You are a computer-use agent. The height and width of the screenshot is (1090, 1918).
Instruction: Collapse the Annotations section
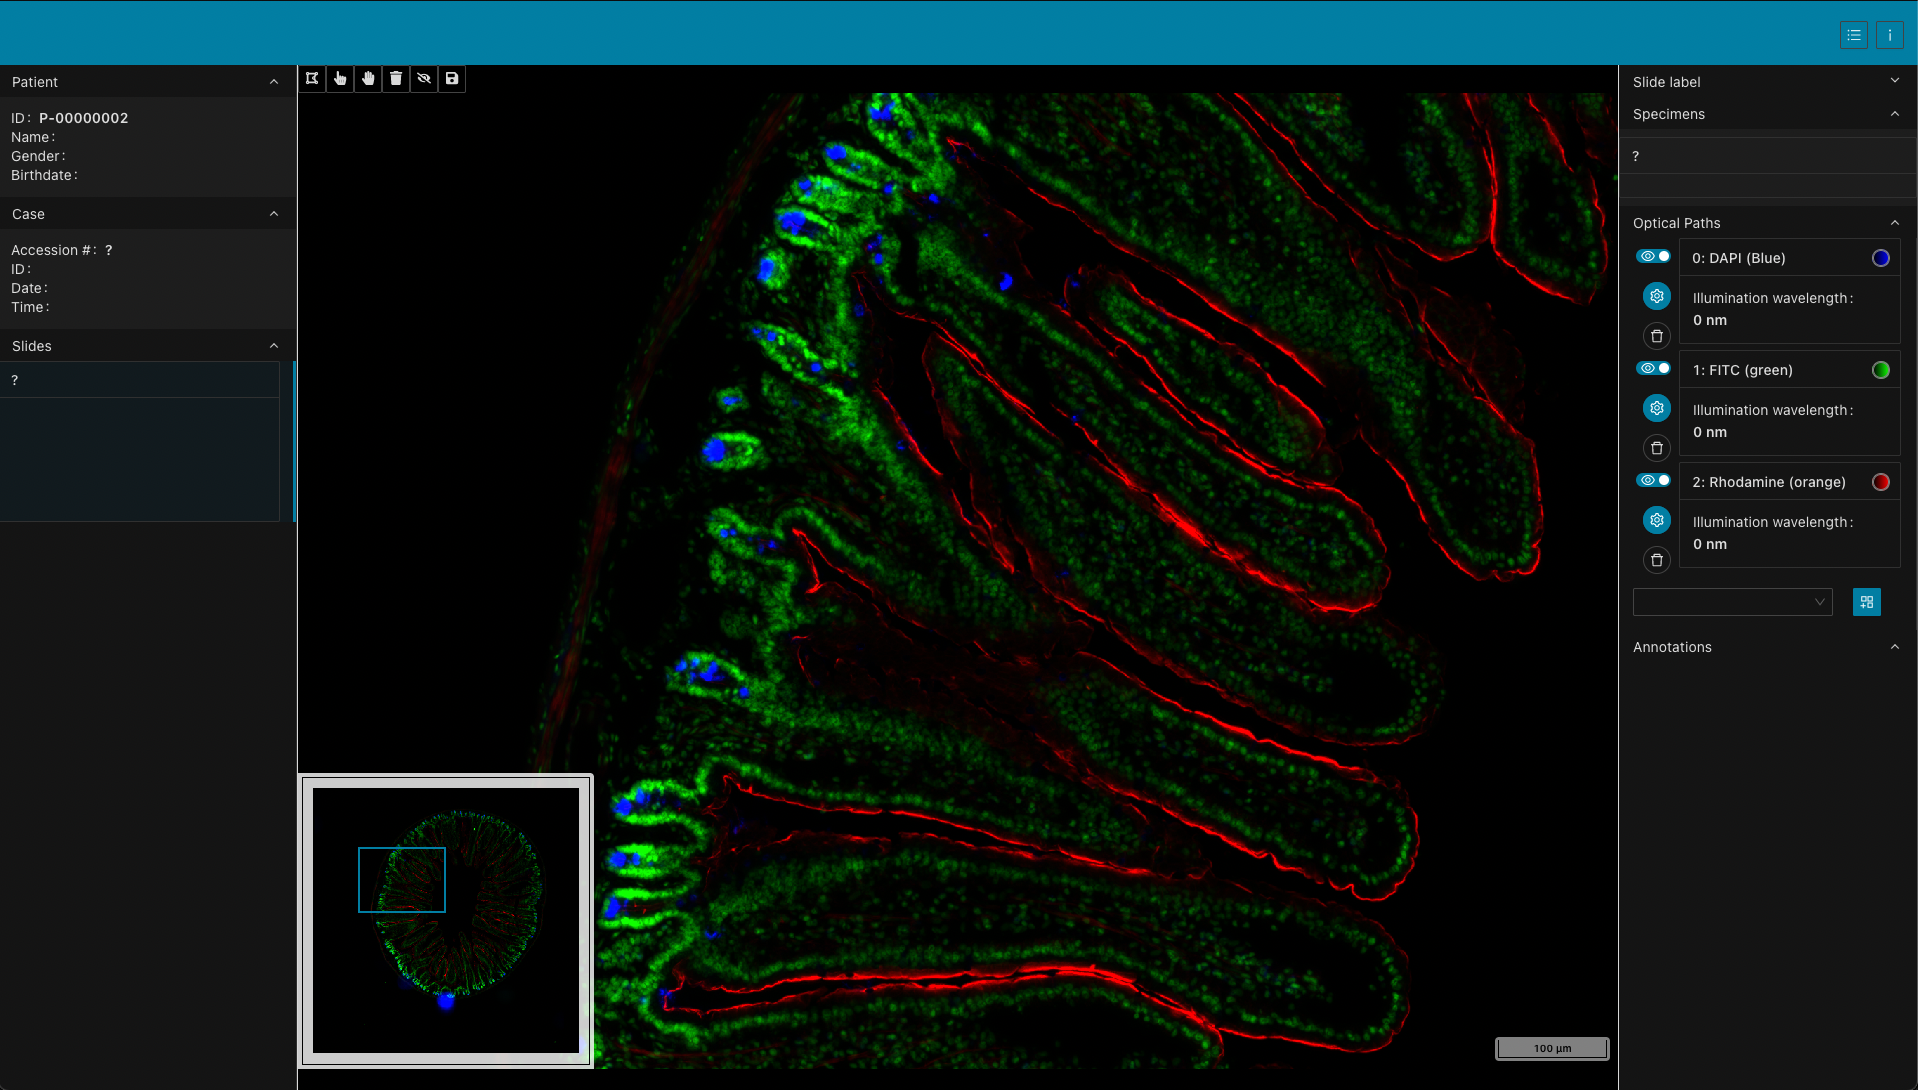pyautogui.click(x=1894, y=647)
